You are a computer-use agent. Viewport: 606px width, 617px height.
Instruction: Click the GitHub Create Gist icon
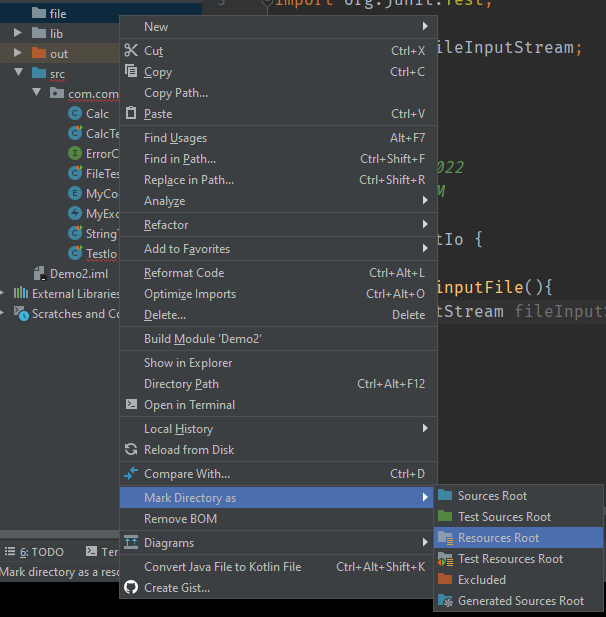click(131, 587)
